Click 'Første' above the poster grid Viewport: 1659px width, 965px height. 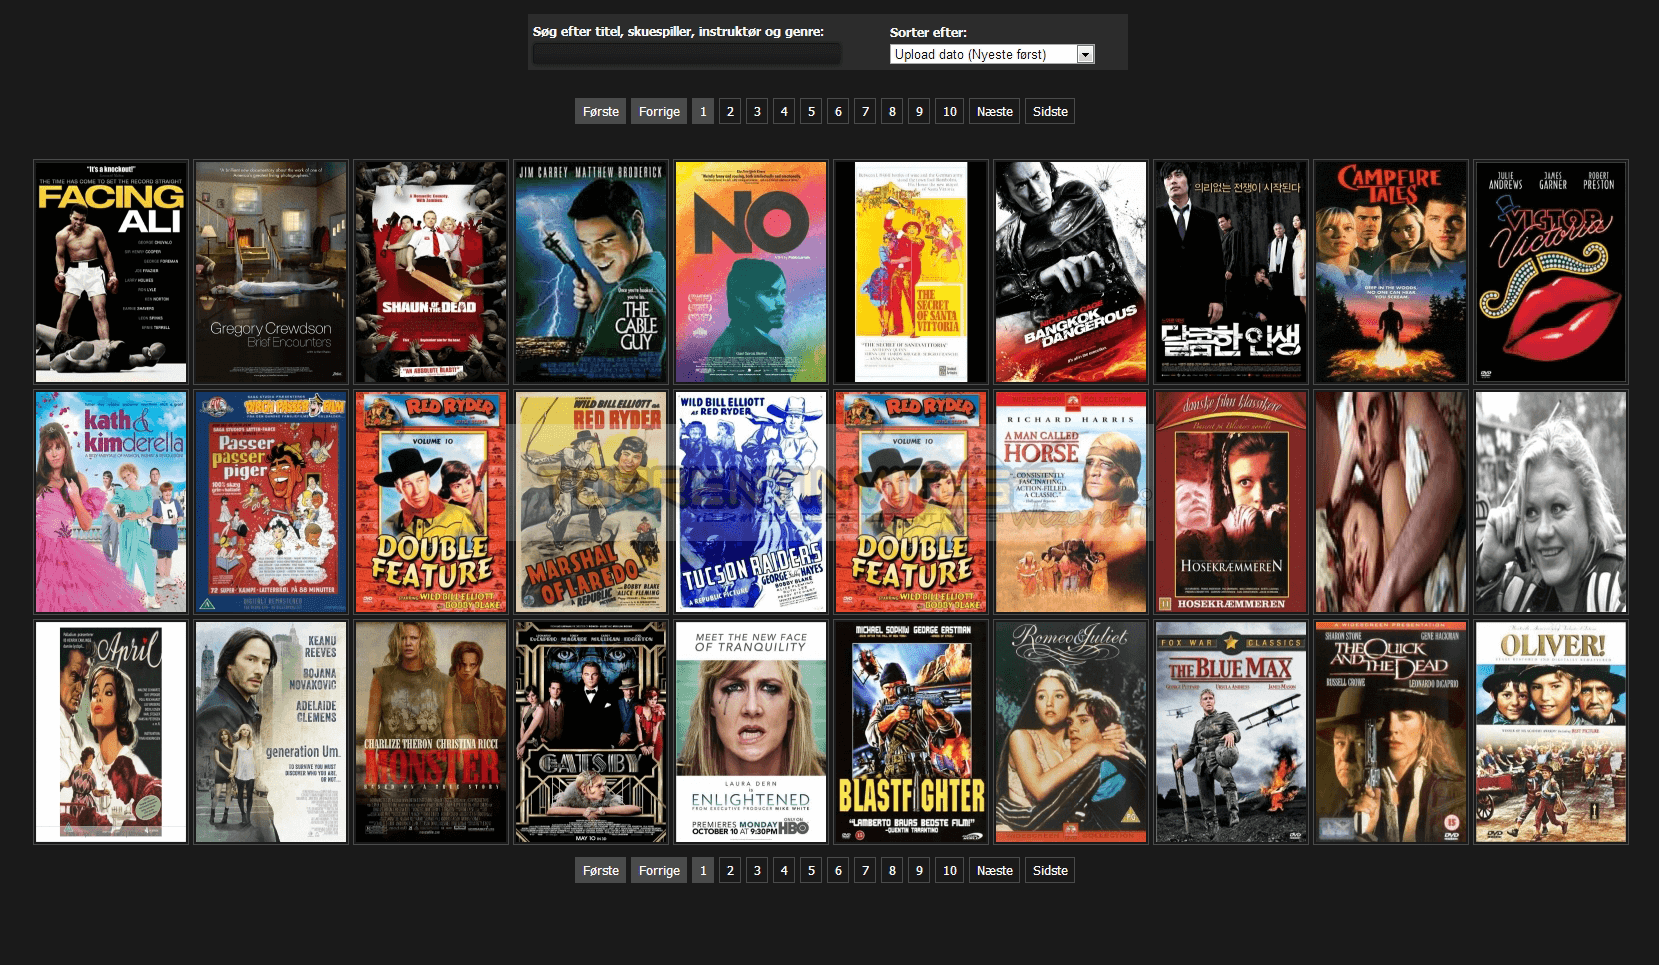[601, 111]
